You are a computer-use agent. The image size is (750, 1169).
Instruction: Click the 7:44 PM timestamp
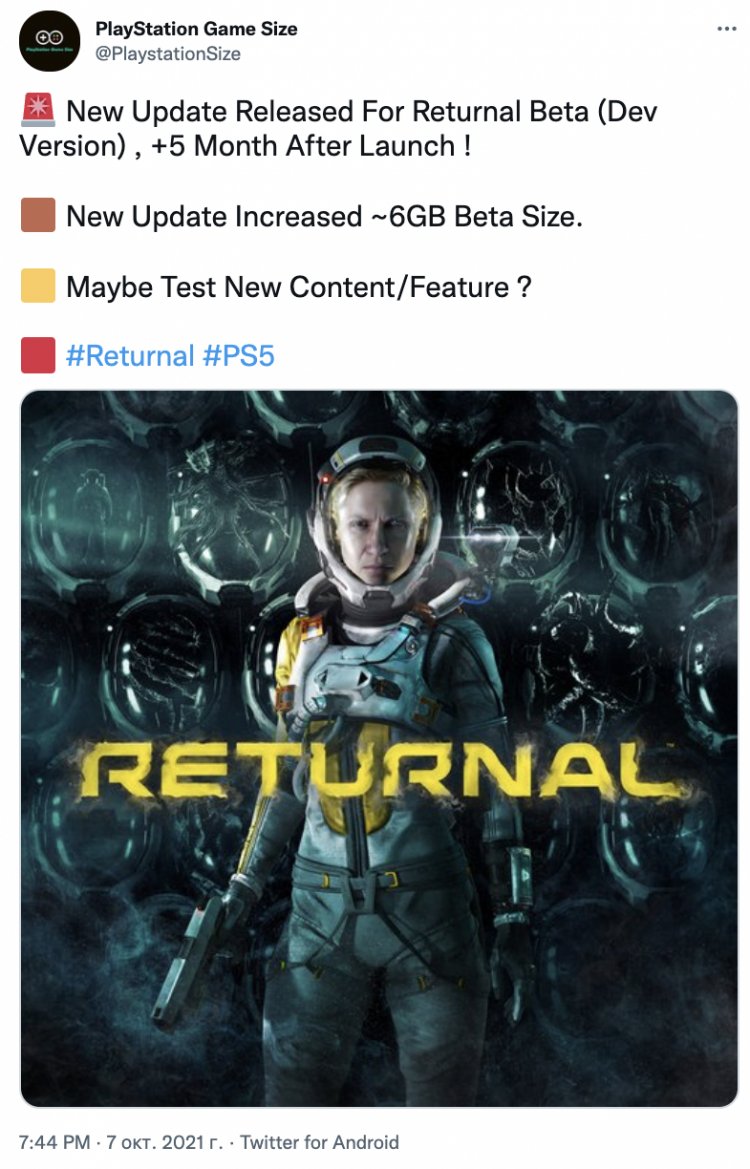(x=54, y=1142)
